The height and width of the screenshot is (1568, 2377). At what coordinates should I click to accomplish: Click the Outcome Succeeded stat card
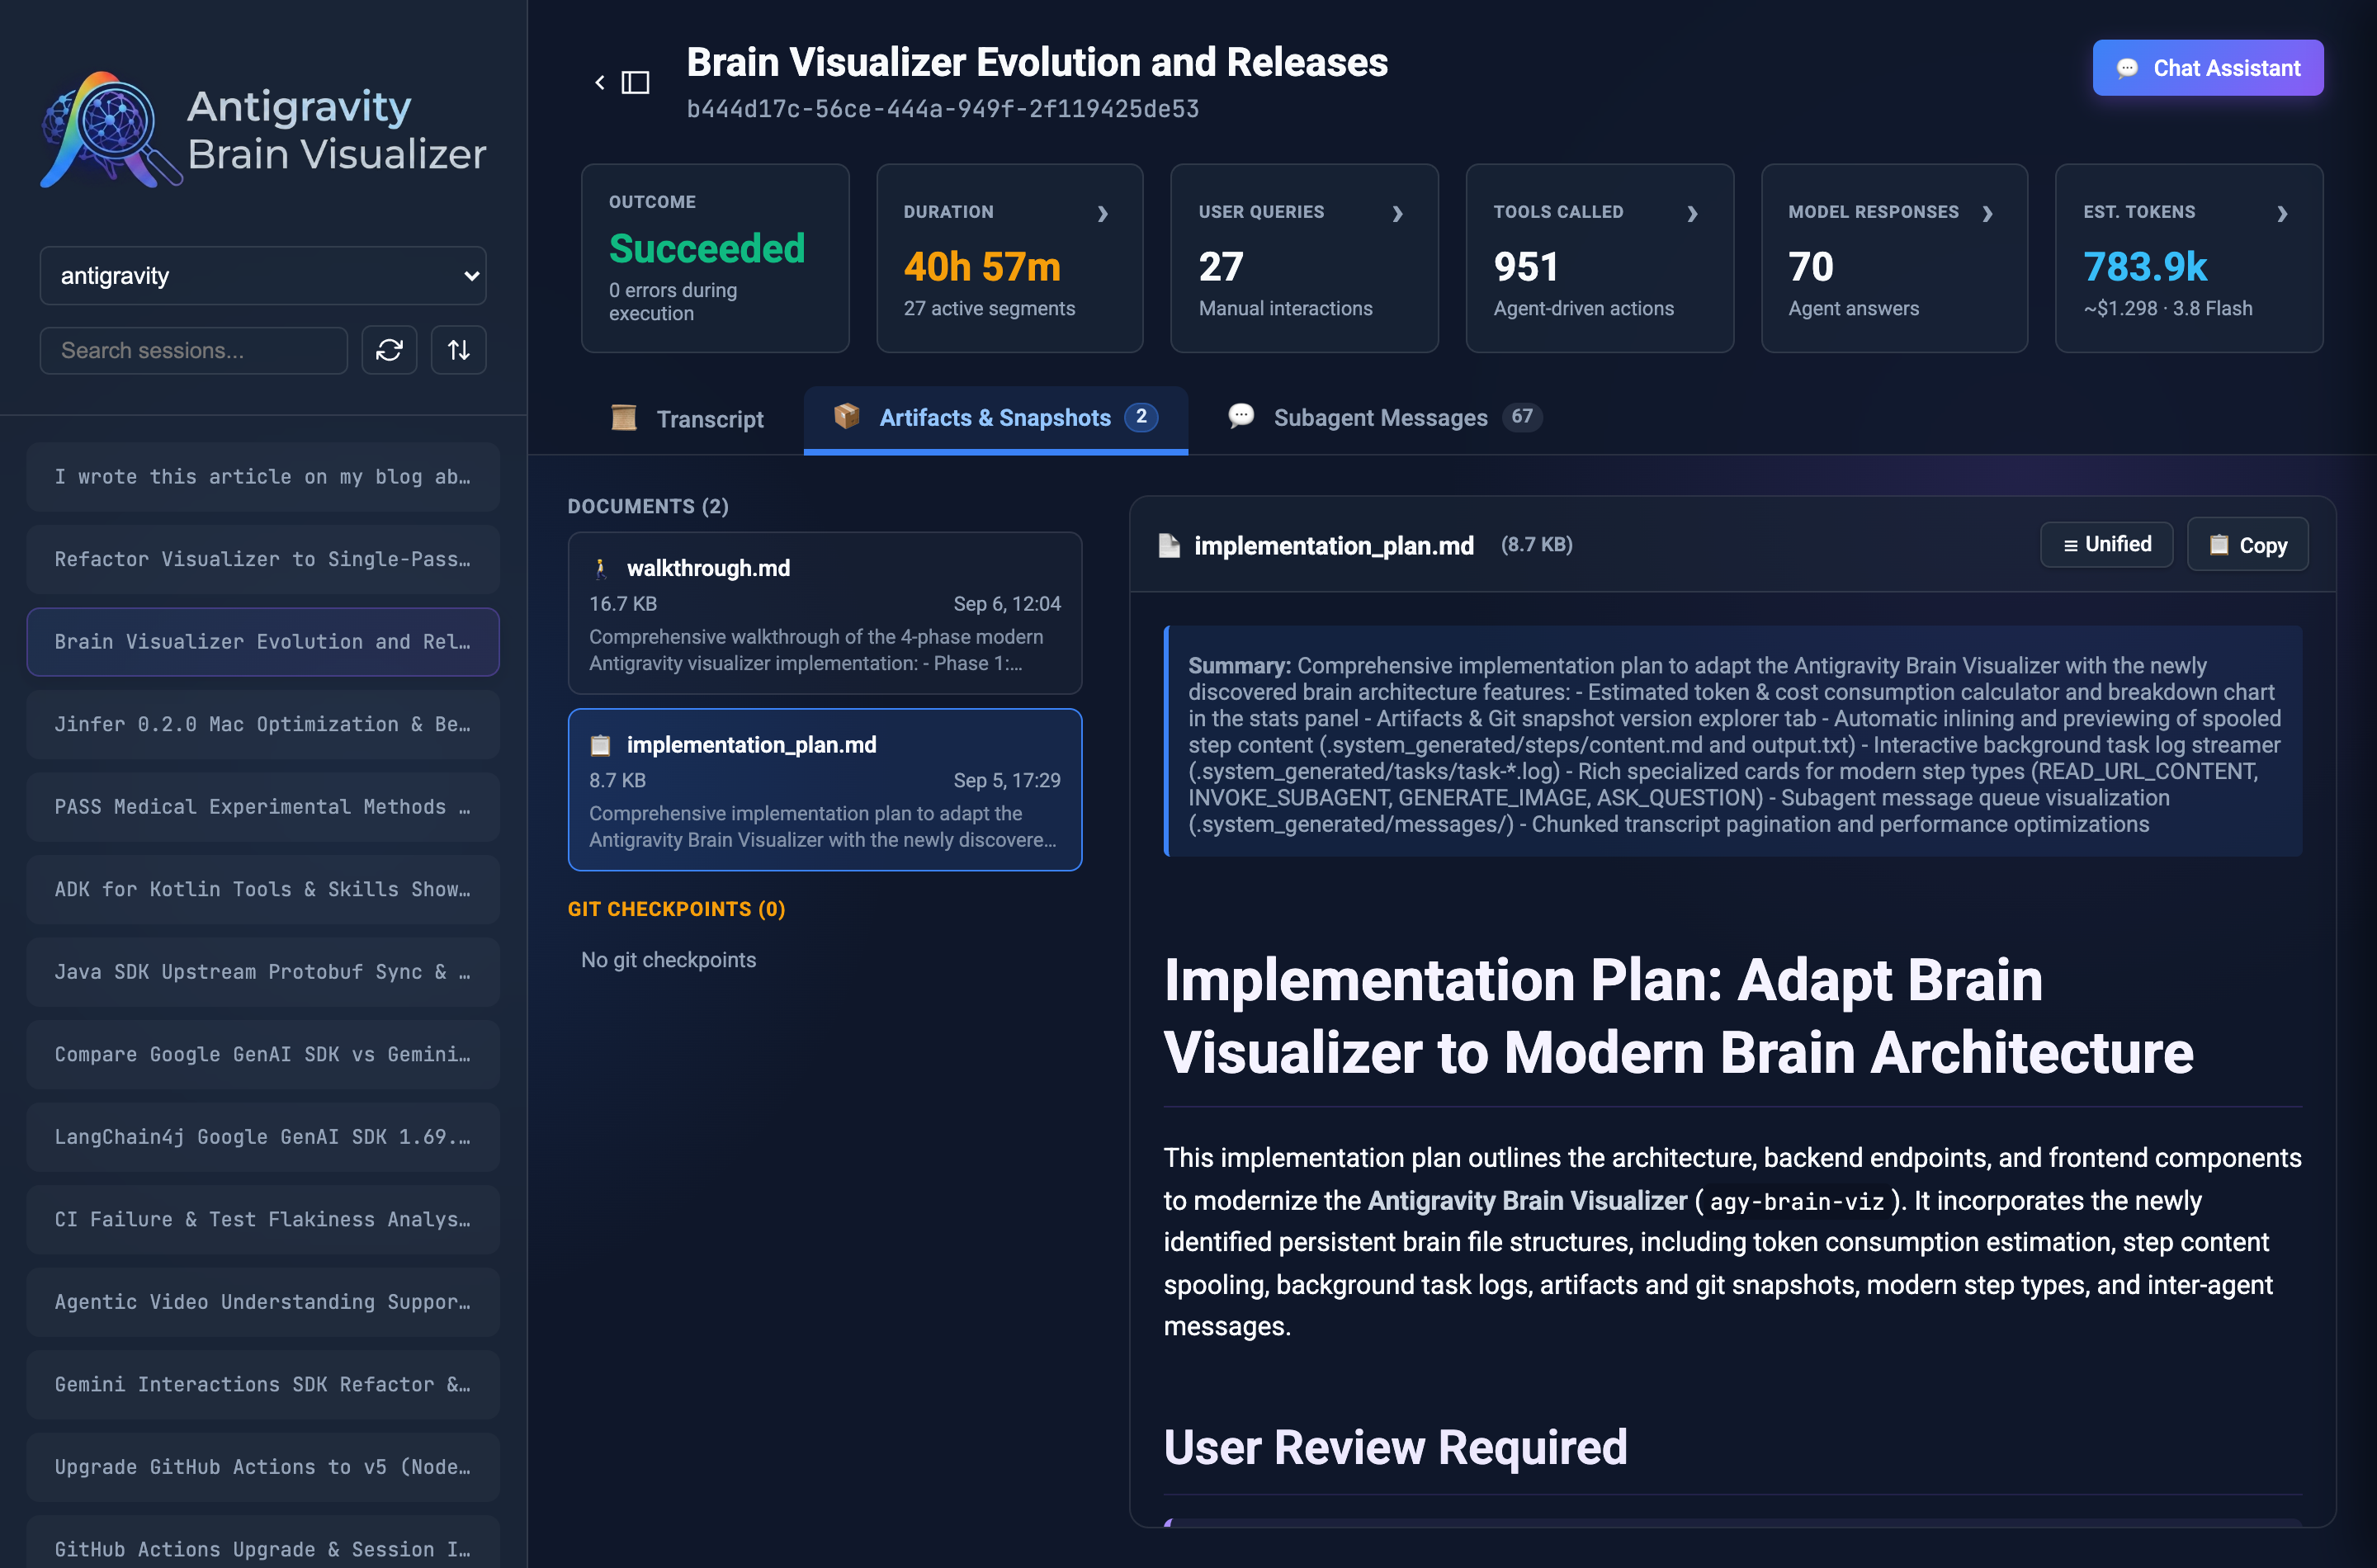715,258
